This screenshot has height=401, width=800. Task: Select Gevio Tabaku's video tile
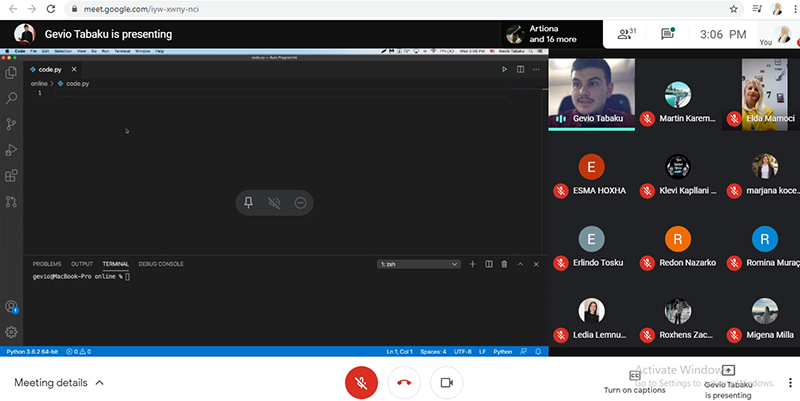(x=592, y=94)
